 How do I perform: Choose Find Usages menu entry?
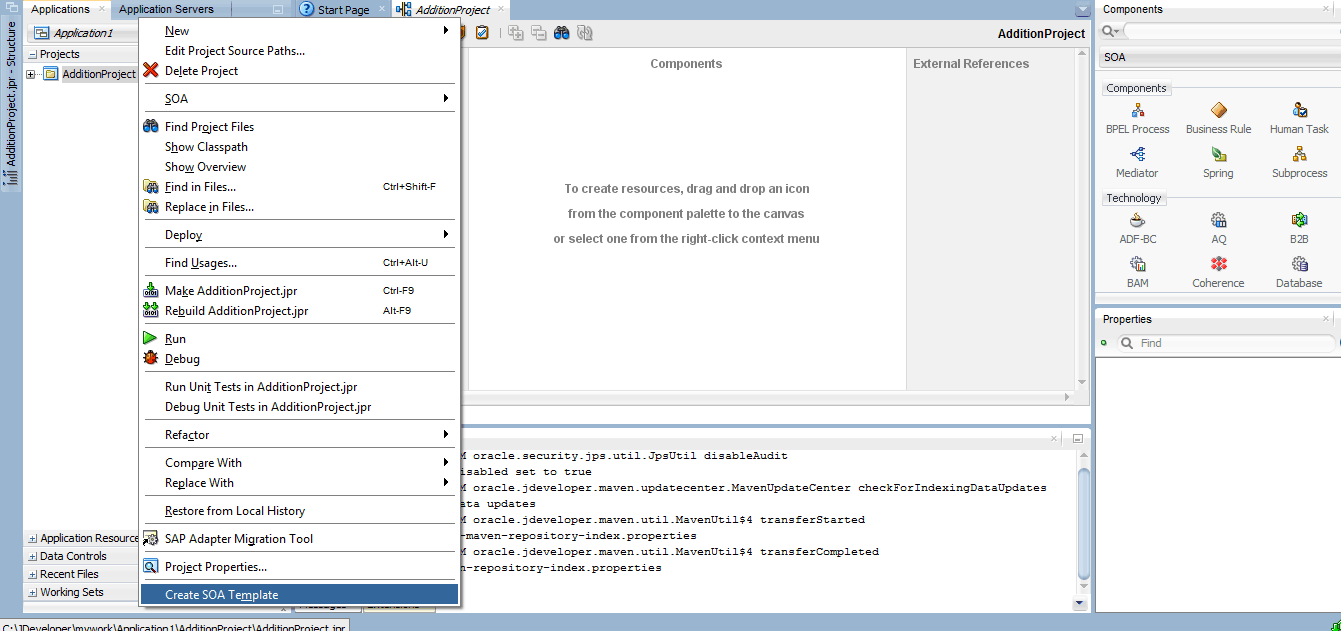tap(299, 262)
